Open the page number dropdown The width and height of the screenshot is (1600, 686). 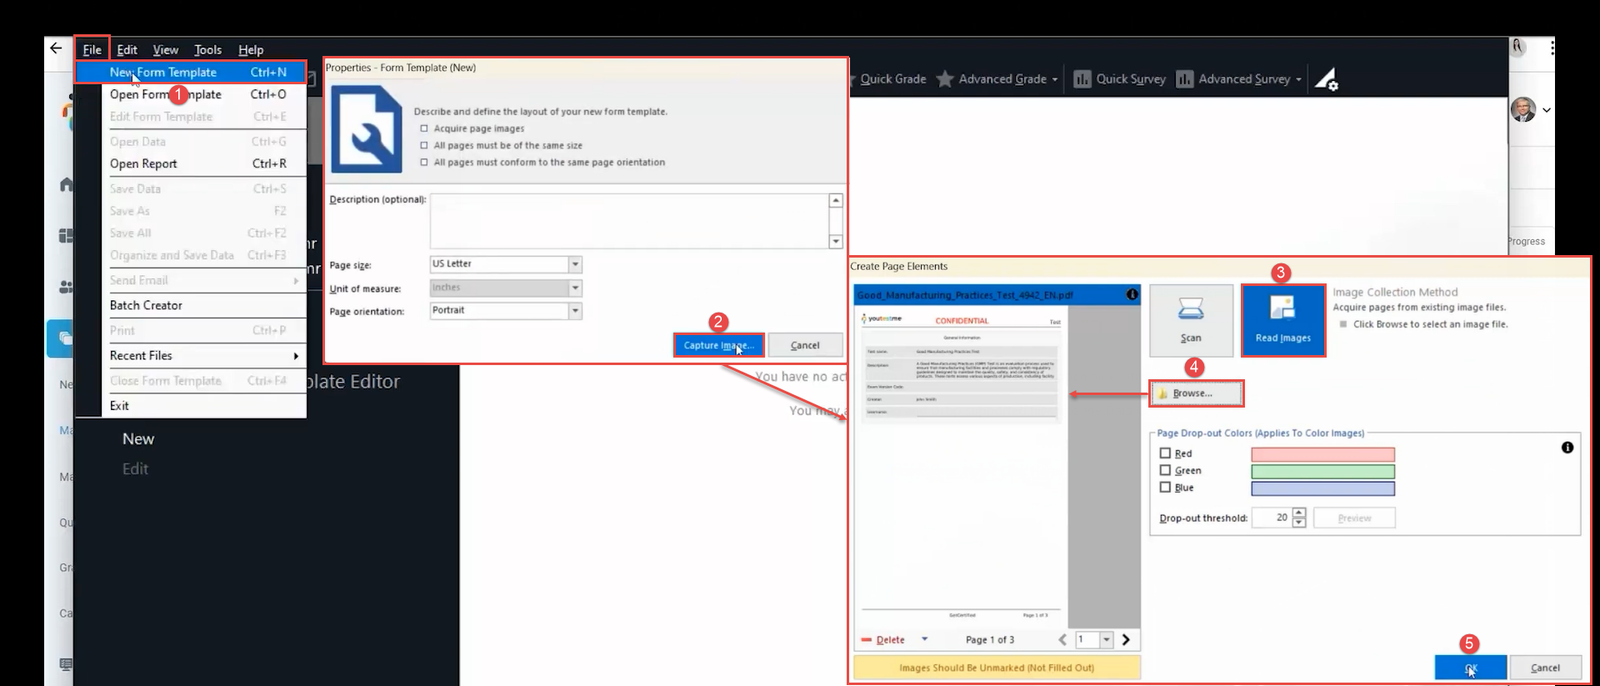[1106, 640]
